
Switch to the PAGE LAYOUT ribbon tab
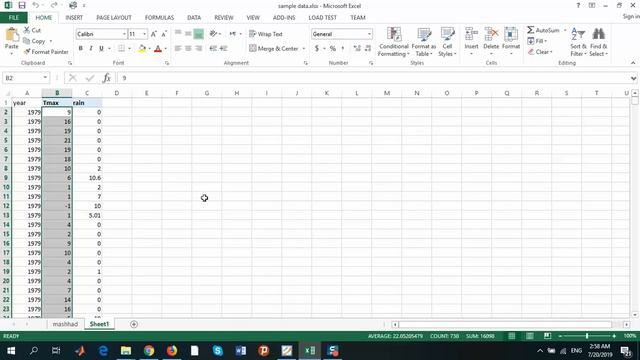114,18
